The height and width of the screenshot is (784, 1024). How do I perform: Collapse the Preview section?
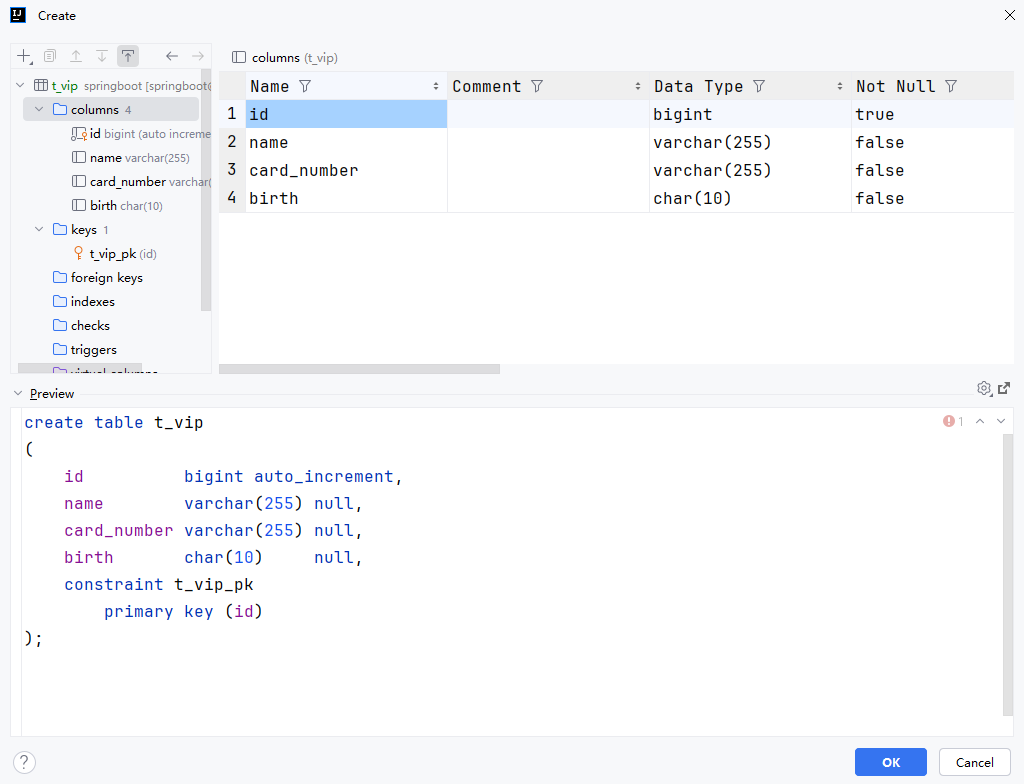[x=18, y=394]
